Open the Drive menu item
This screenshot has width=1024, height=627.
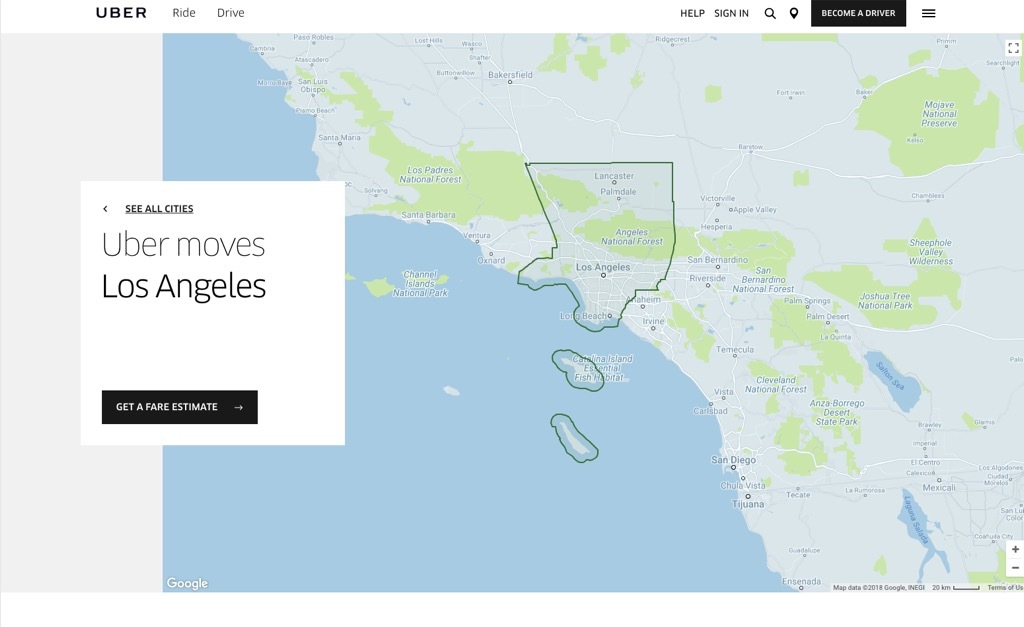[230, 13]
